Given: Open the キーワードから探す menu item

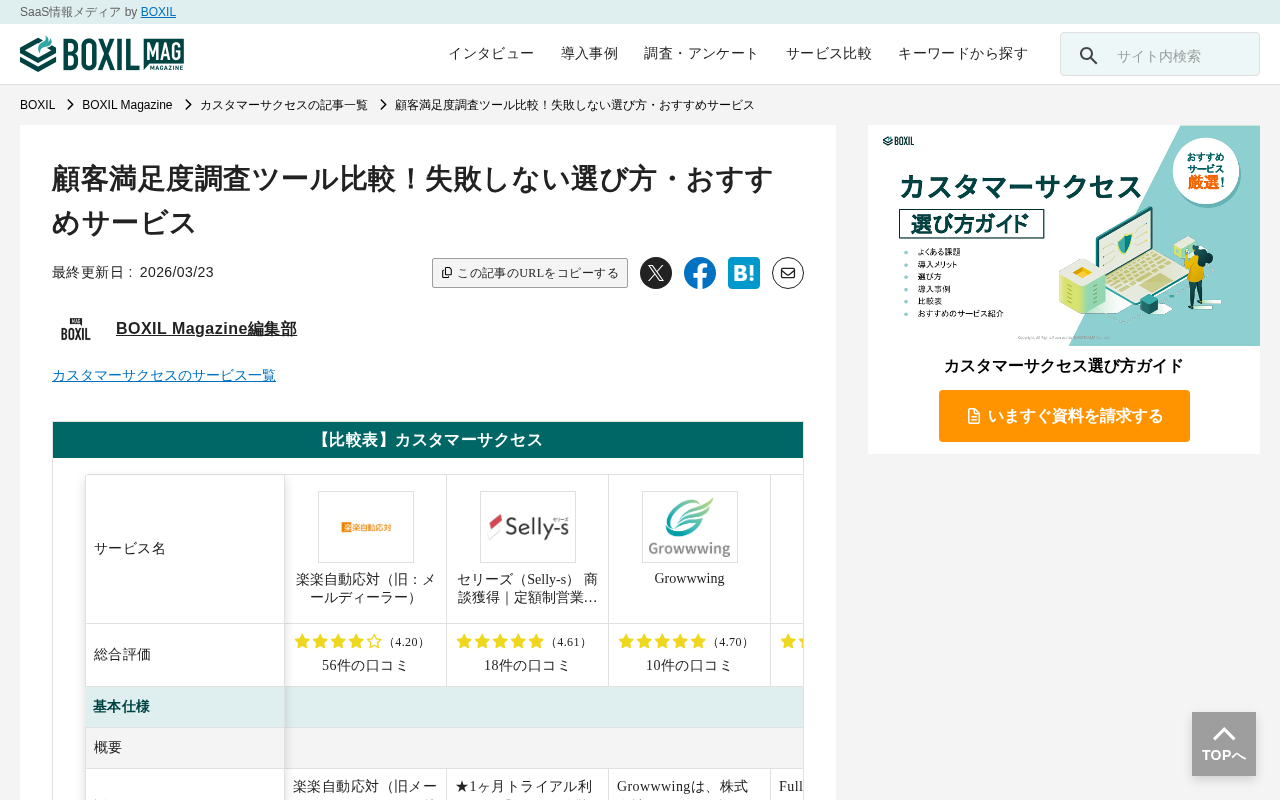Looking at the screenshot, I should pyautogui.click(x=963, y=54).
